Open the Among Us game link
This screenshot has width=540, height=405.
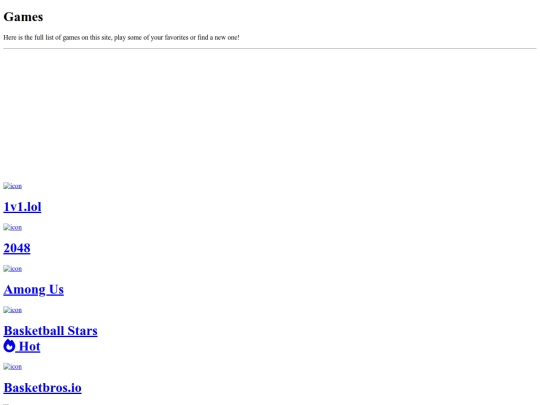point(33,290)
